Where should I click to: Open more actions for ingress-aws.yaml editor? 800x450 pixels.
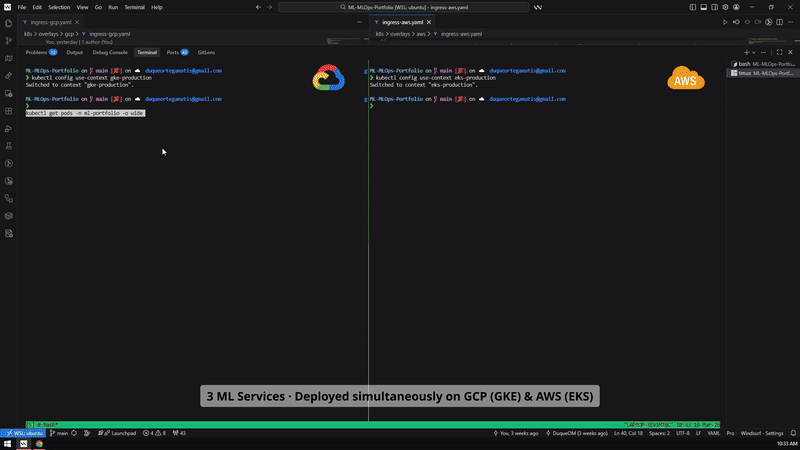tap(790, 22)
